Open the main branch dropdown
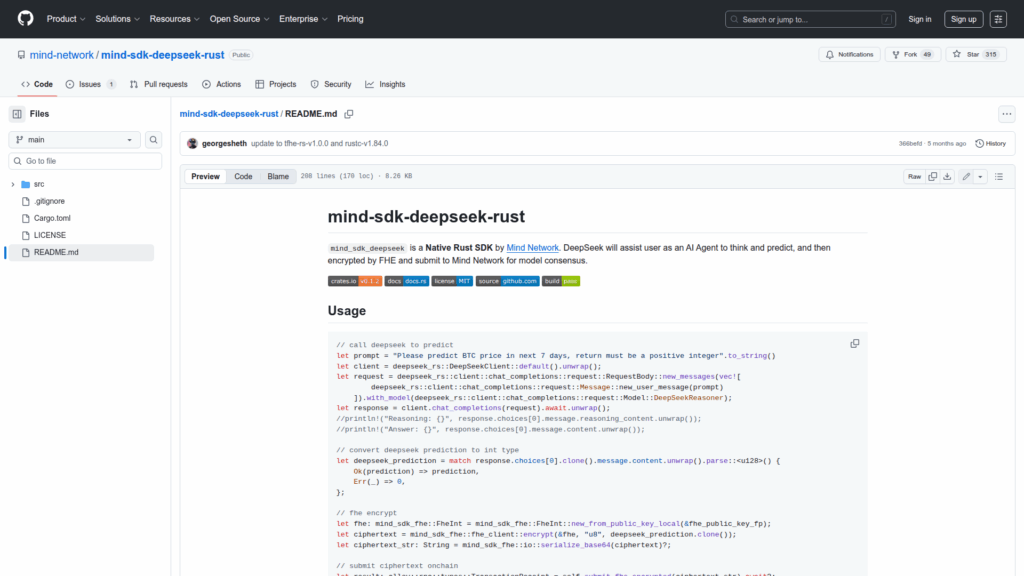The image size is (1024, 576). [75, 140]
